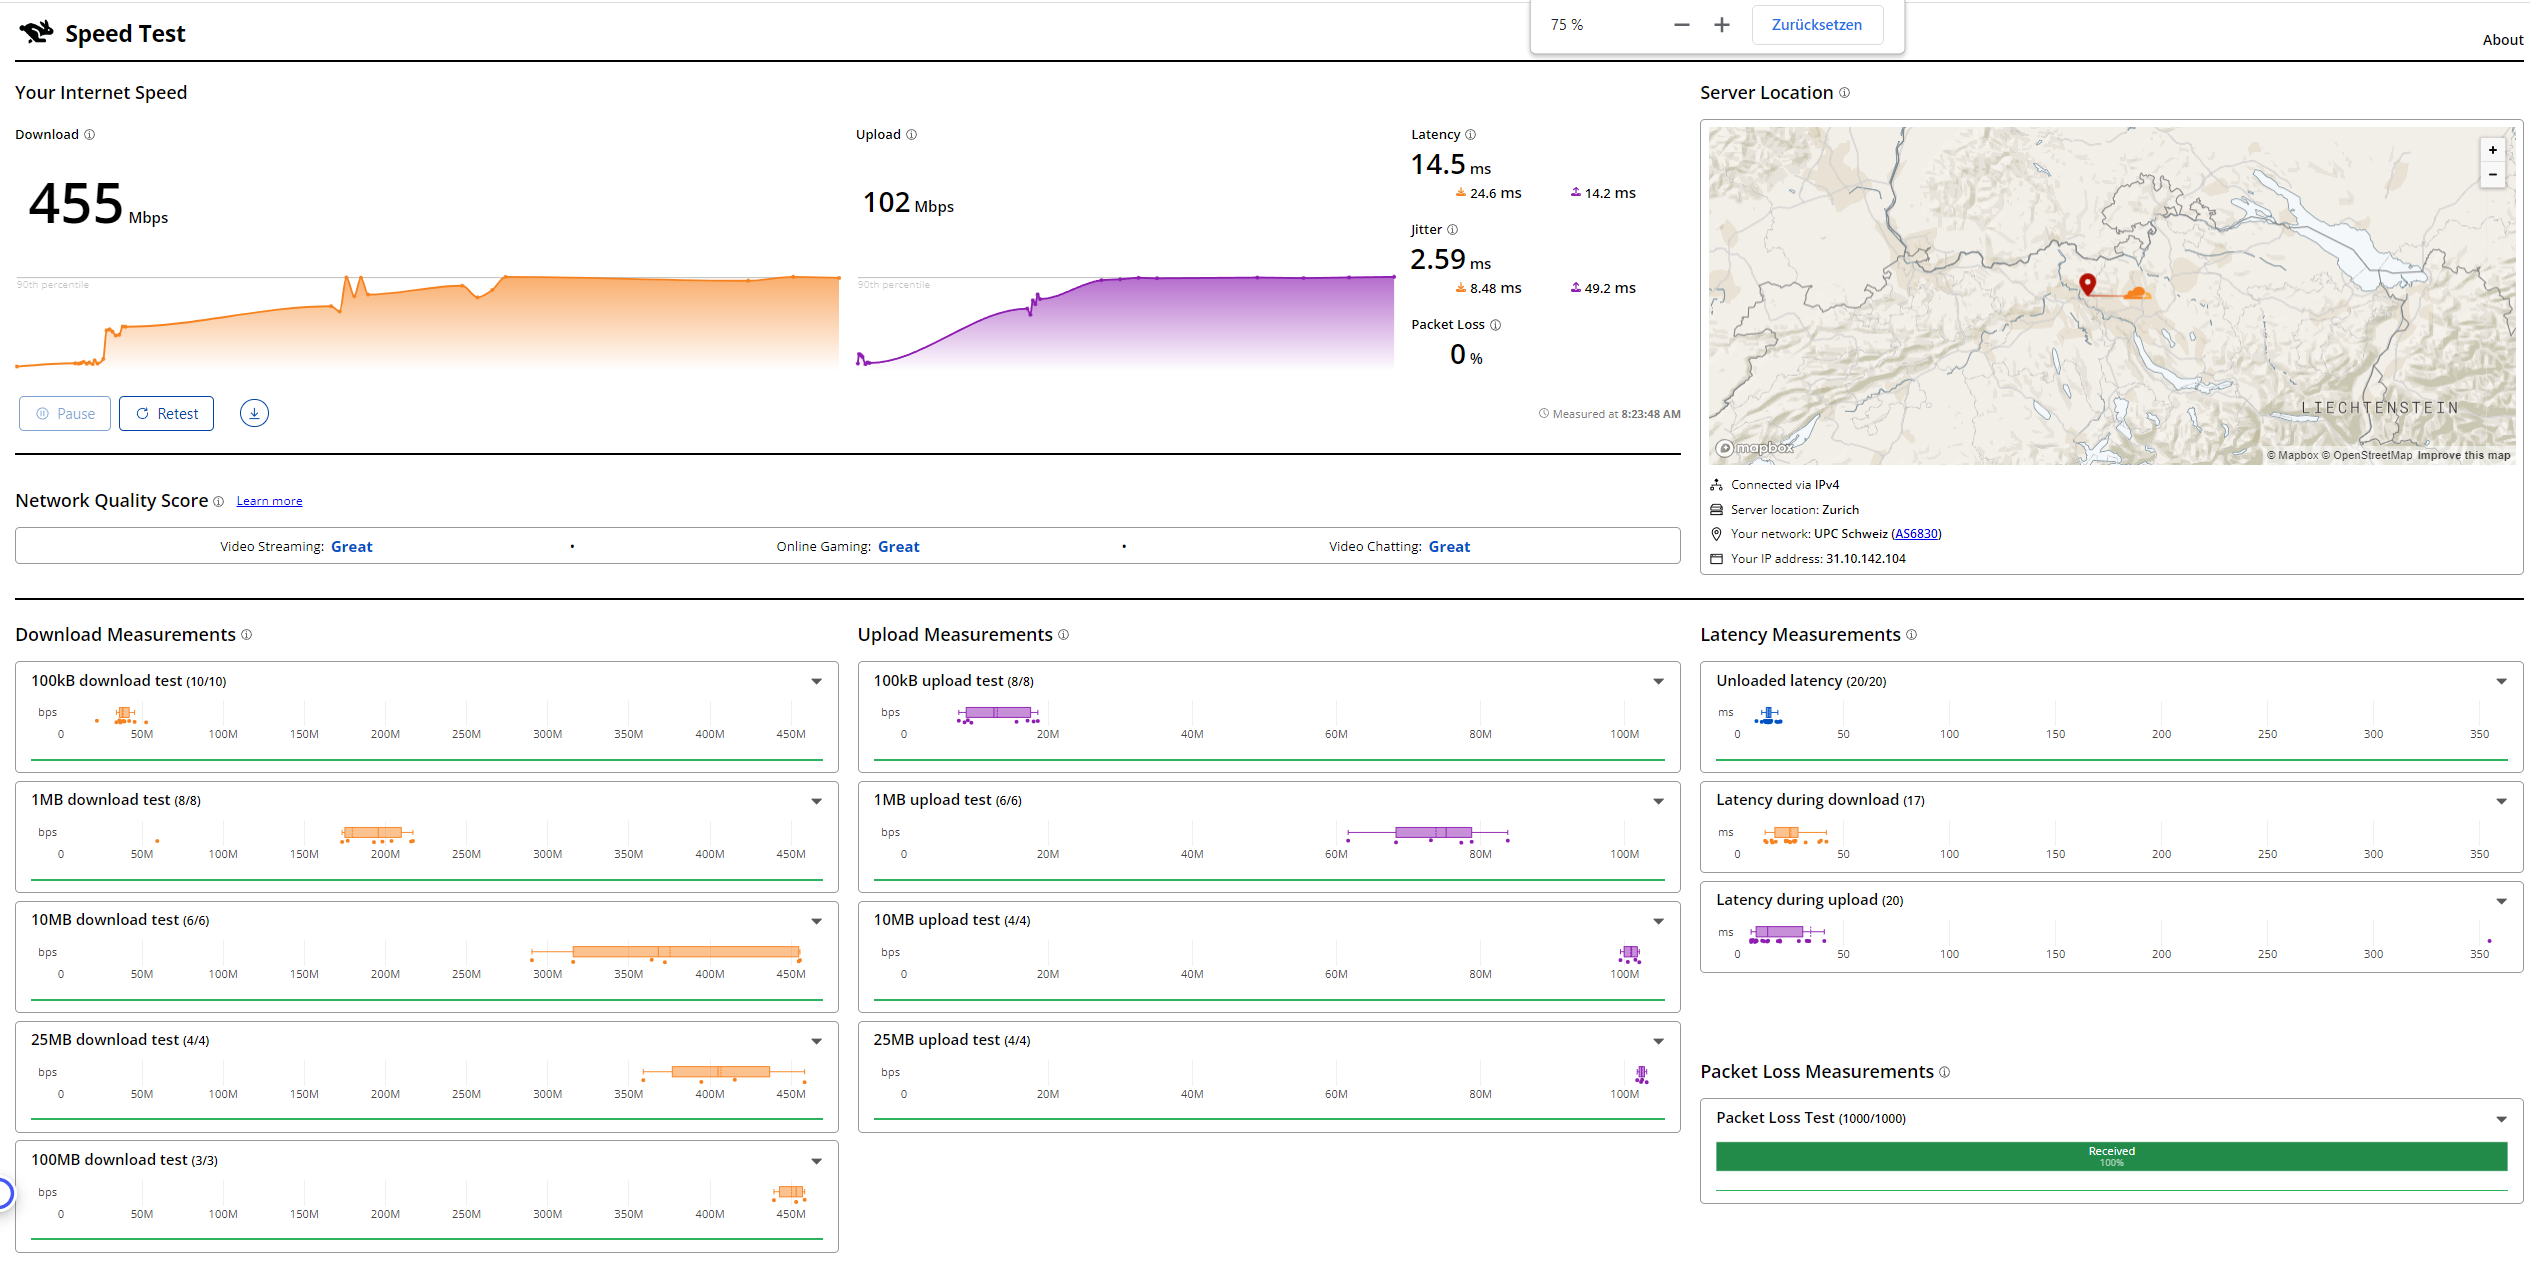
Task: Expand the Latency during download panel
Action: click(x=2501, y=801)
